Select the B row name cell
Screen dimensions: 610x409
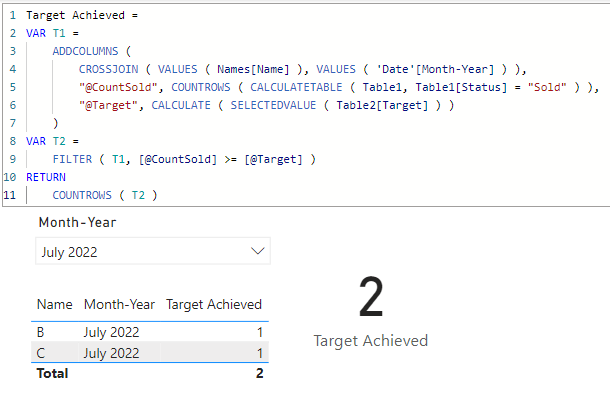(40, 332)
